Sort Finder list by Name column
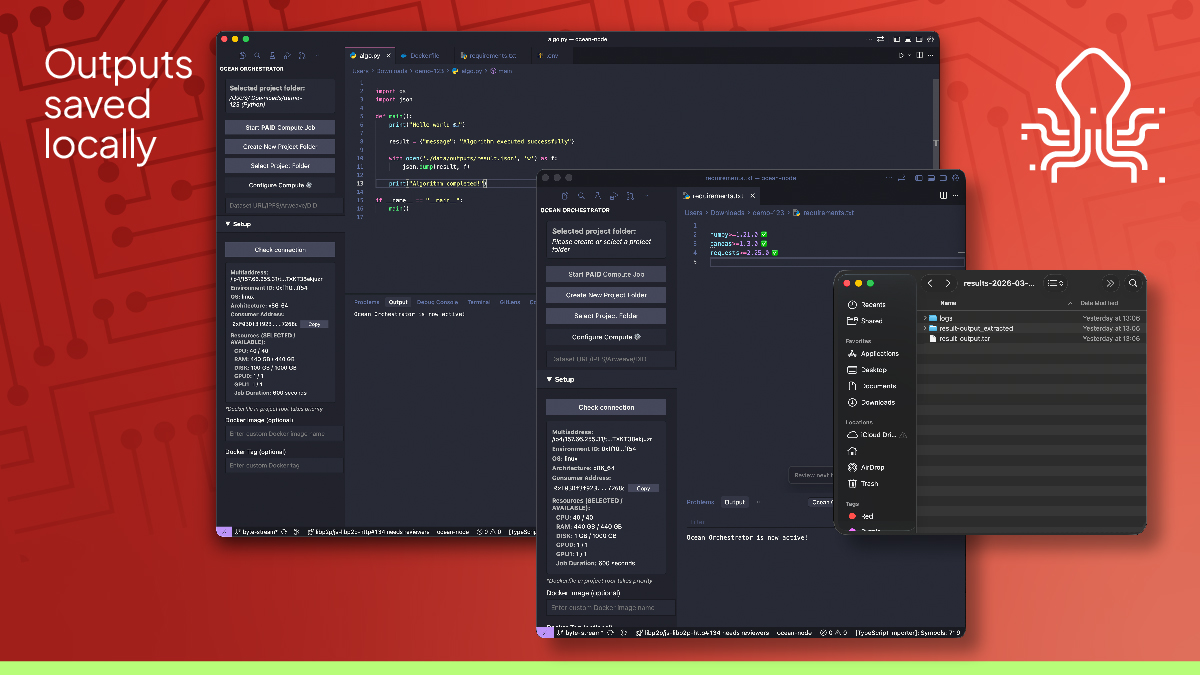The width and height of the screenshot is (1200, 675). [948, 303]
